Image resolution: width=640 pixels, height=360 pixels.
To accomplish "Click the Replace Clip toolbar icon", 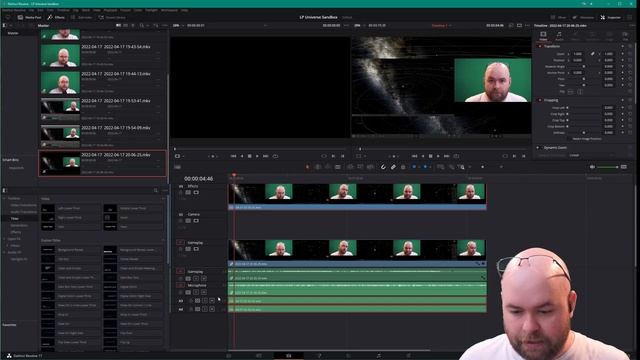I will (370, 167).
